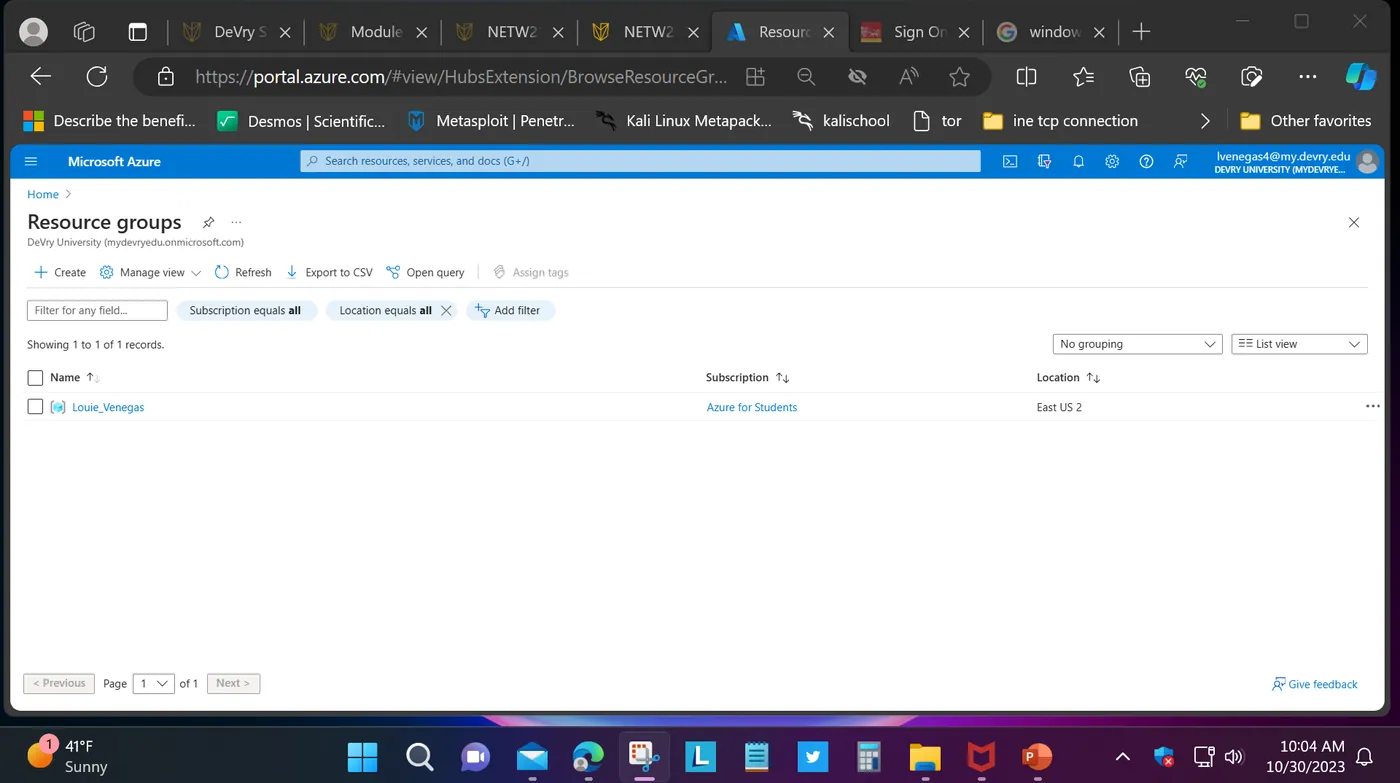Click the Create button
The width and height of the screenshot is (1400, 783).
click(60, 272)
